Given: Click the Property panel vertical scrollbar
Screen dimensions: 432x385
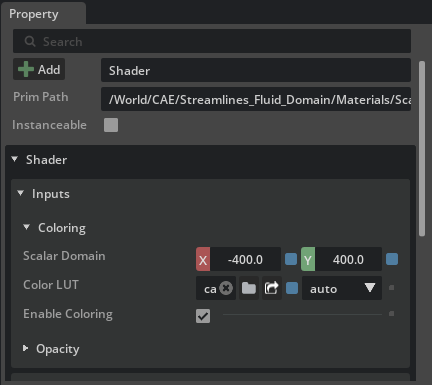Looking at the screenshot, I should pos(422,148).
